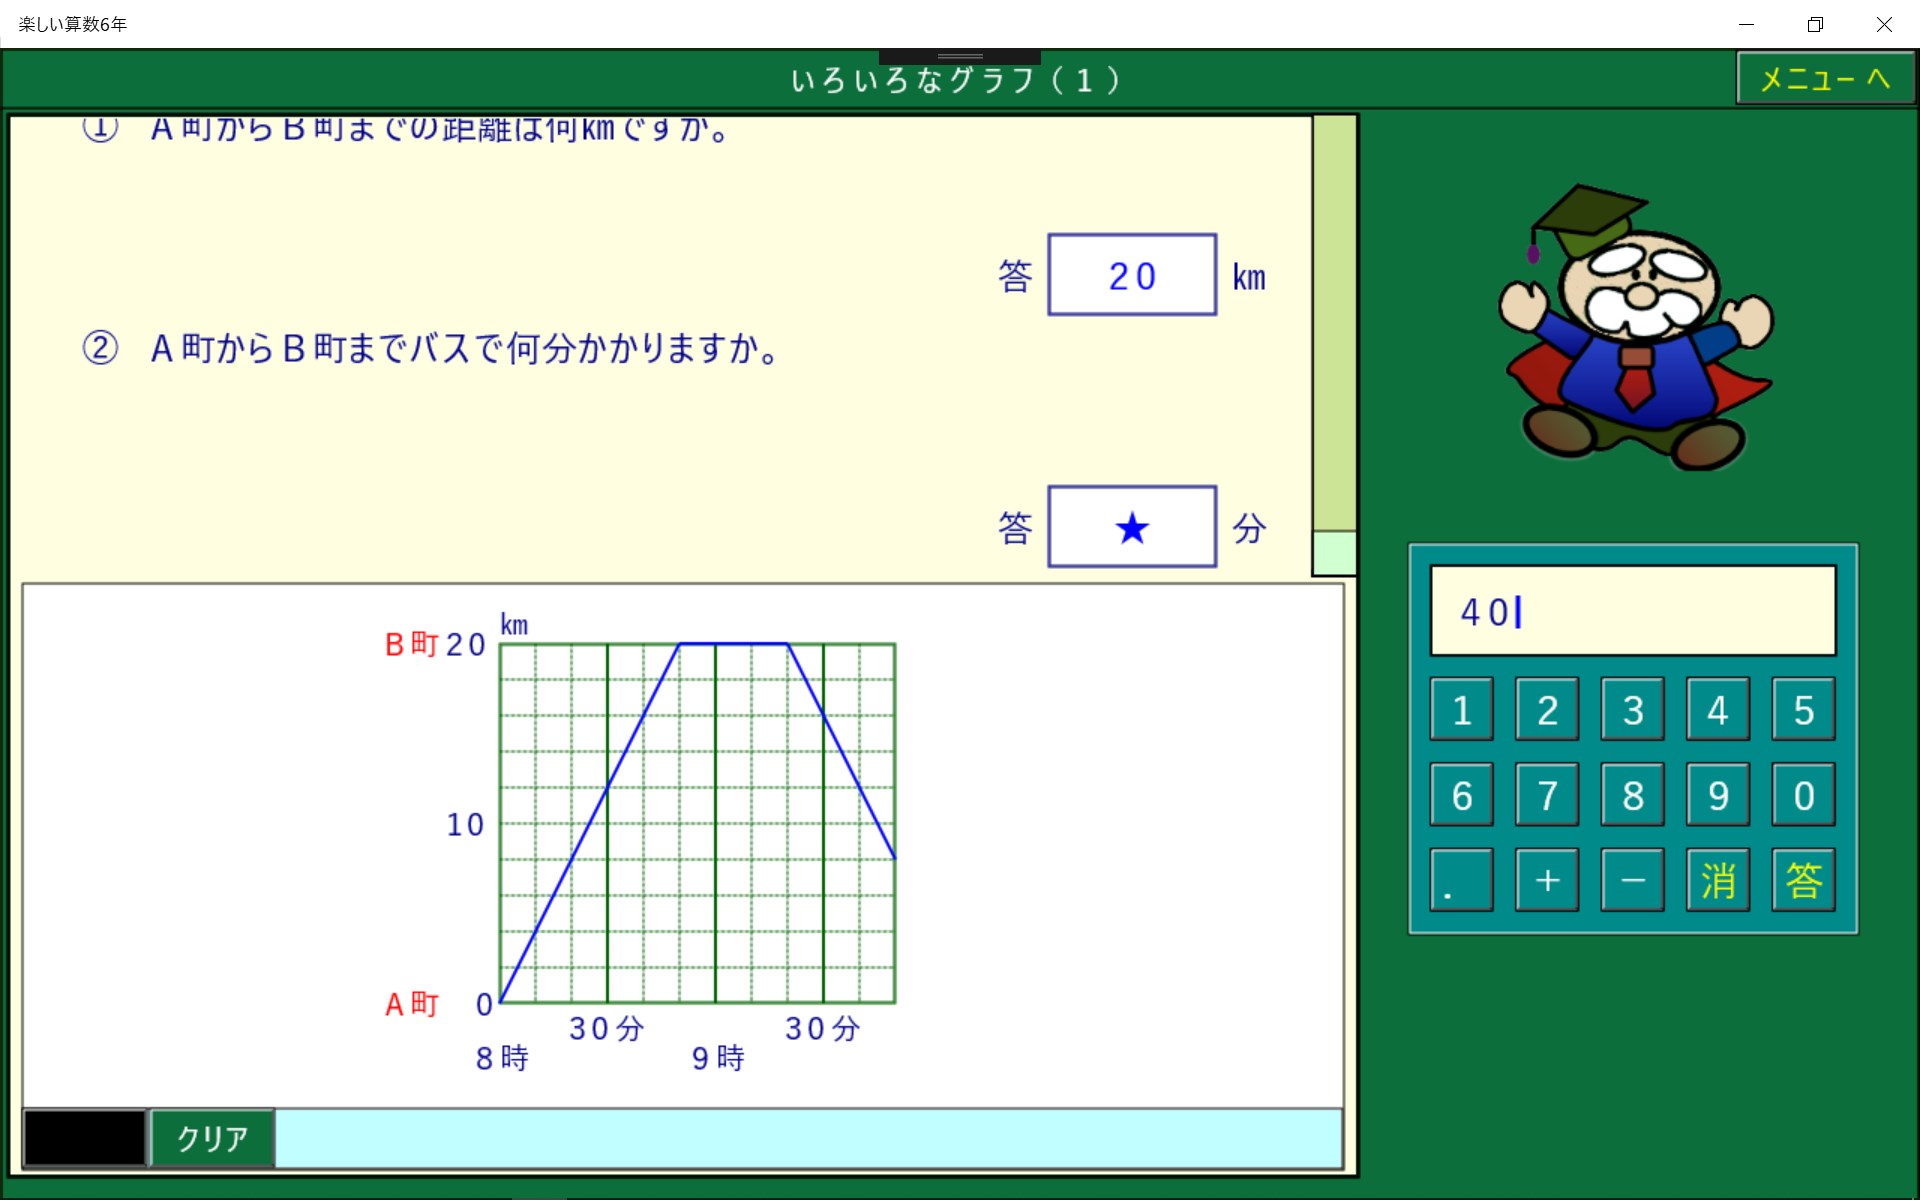Submit with the 答 (answer) keypad button
Image resolution: width=1920 pixels, height=1200 pixels.
1803,880
